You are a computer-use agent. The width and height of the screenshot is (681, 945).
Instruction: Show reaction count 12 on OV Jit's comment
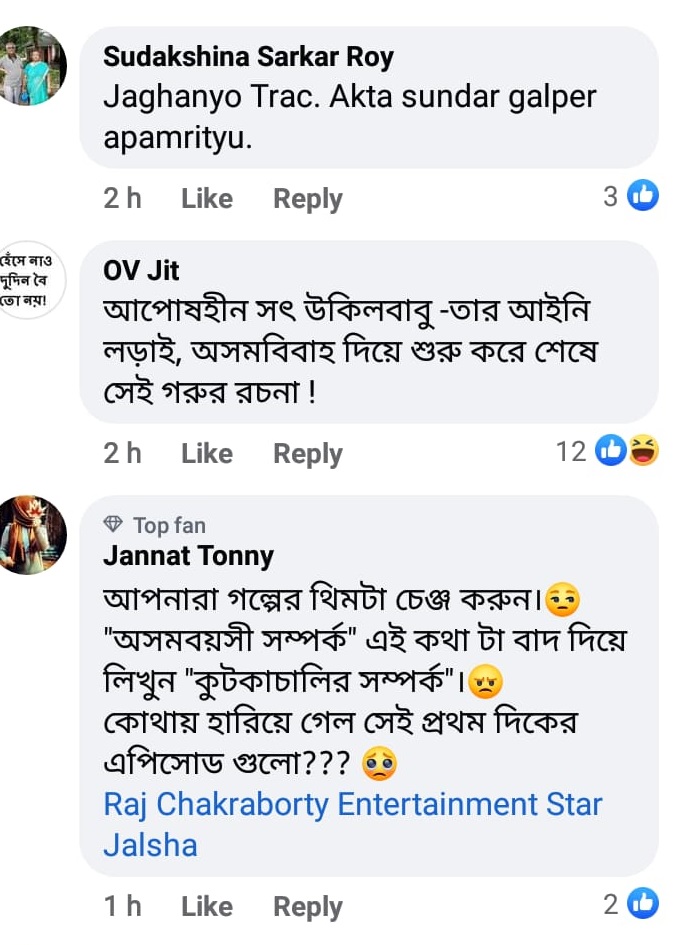[571, 452]
